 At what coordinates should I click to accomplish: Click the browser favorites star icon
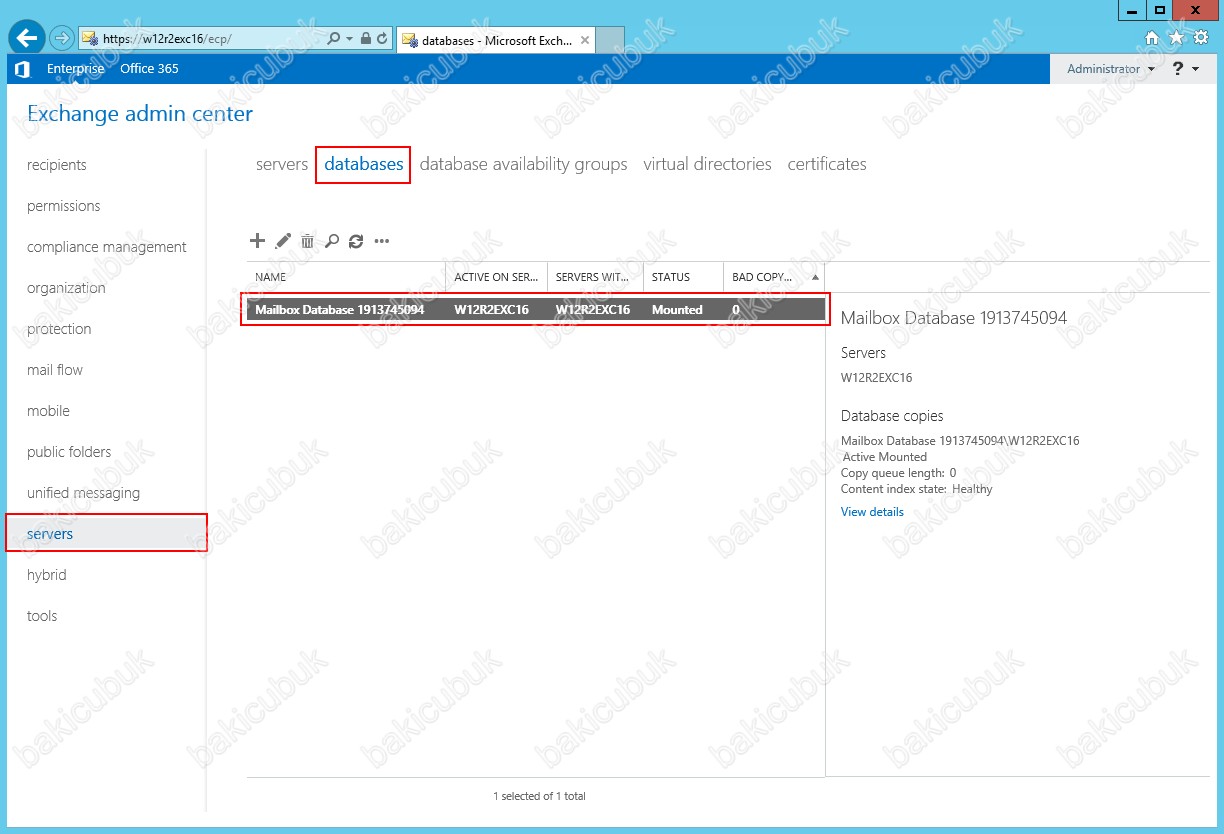tap(1176, 38)
